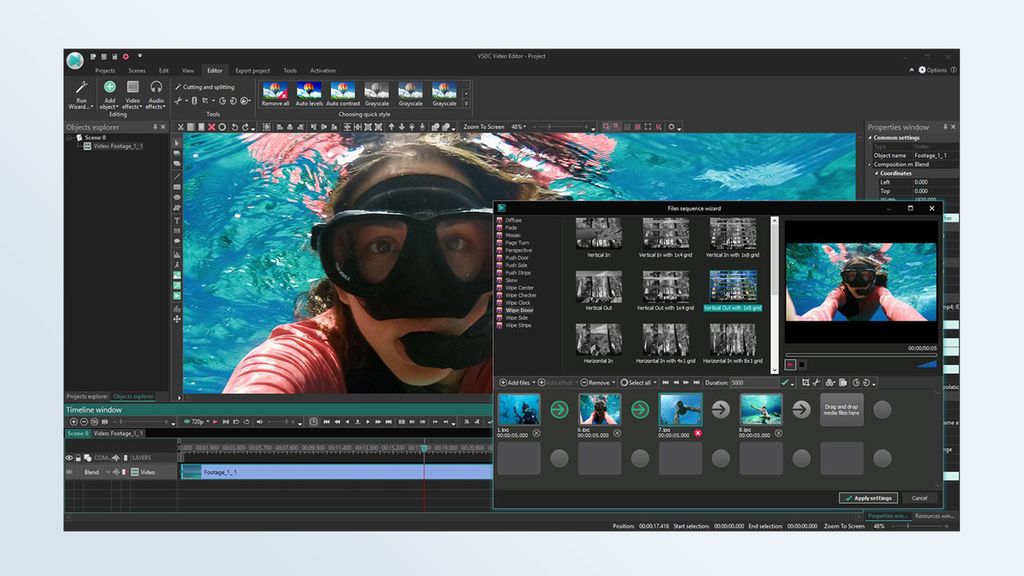Lock the timeline track

(77, 458)
